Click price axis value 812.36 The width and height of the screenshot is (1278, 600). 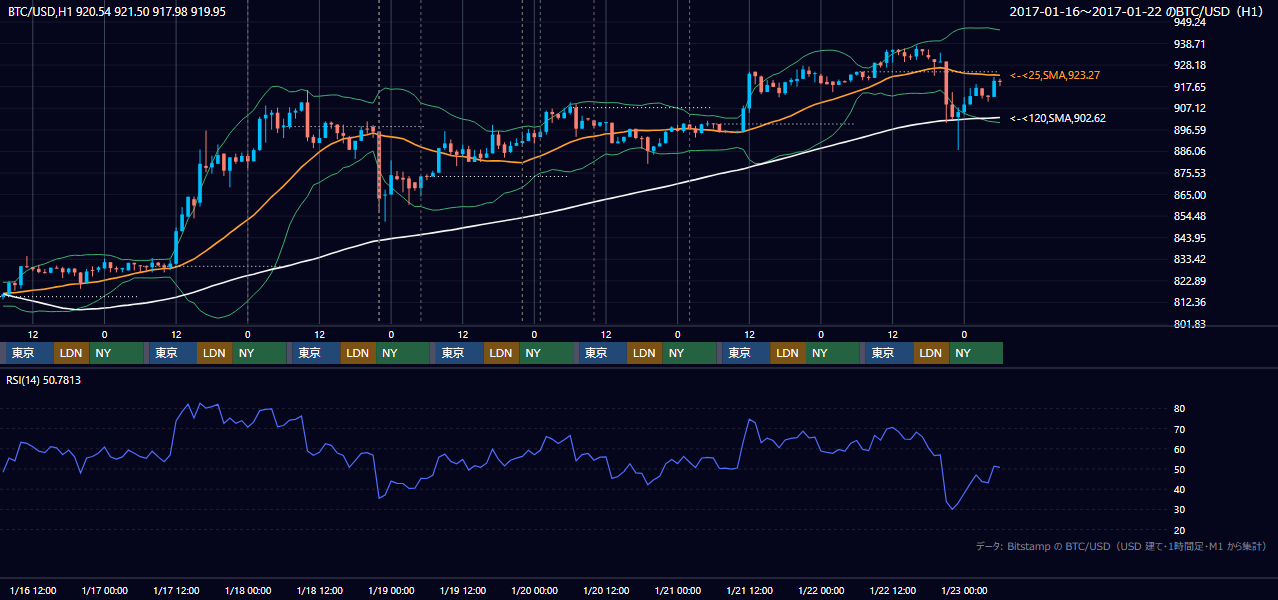[1189, 302]
